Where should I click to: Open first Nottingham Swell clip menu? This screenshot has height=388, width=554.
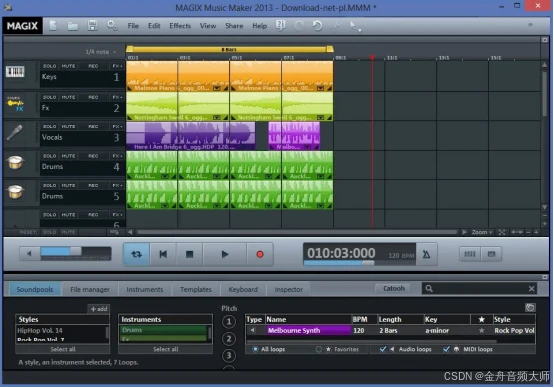(x=217, y=117)
